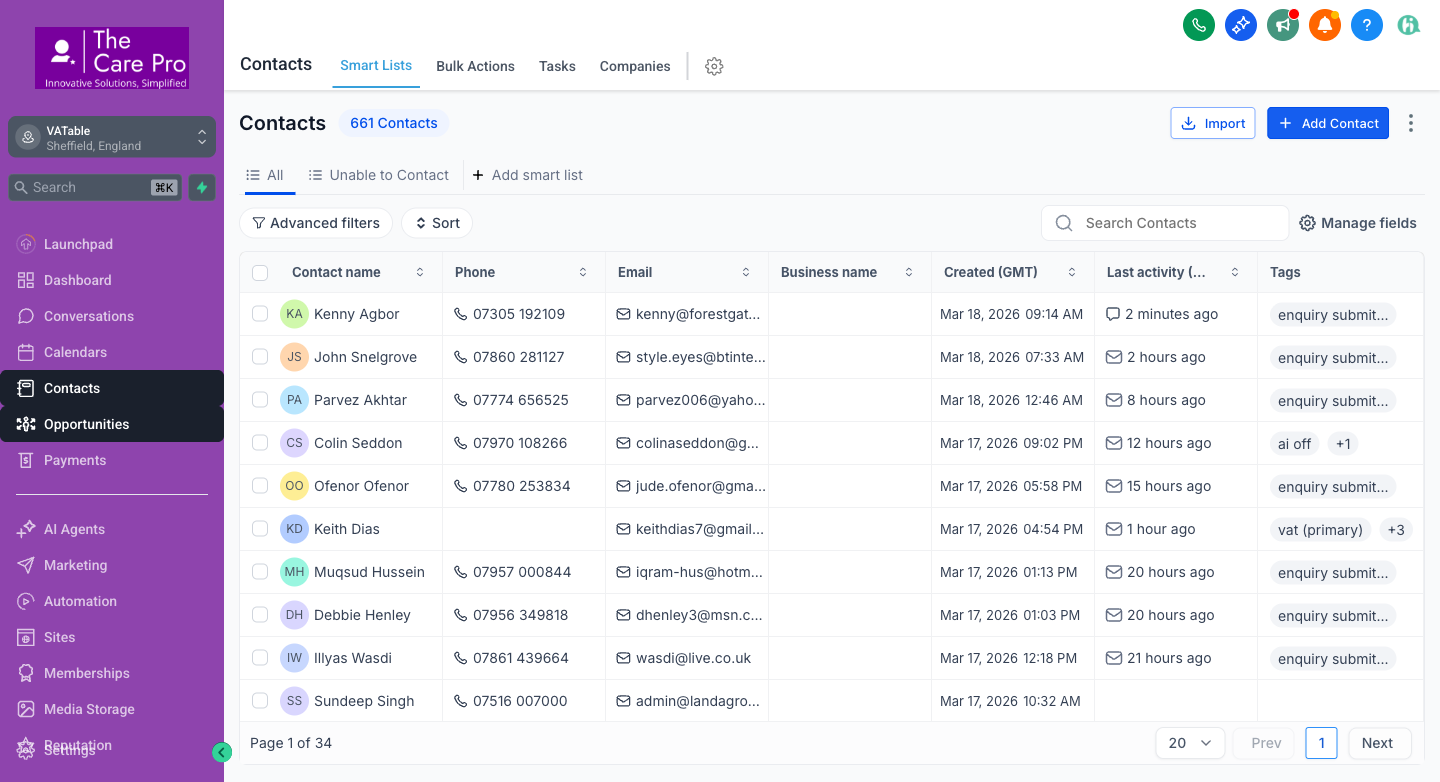Open the page size dropdown showing 20

tap(1190, 743)
